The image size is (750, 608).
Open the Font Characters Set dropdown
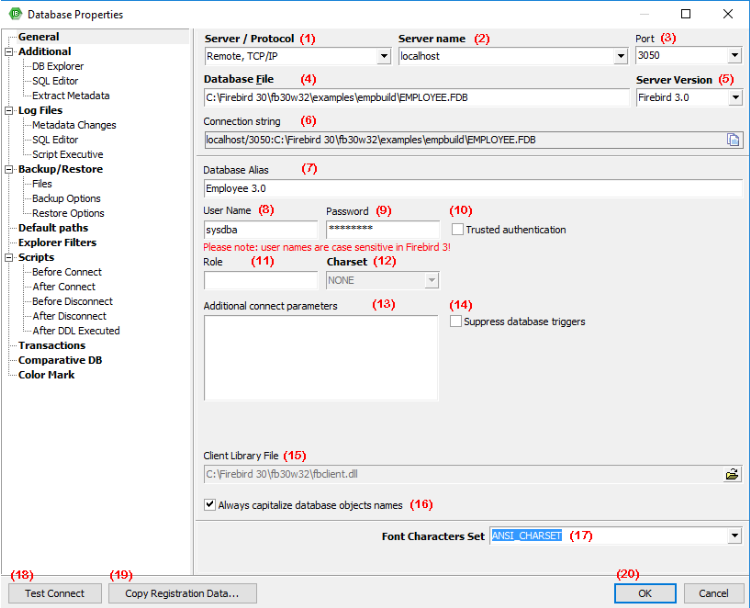(735, 536)
